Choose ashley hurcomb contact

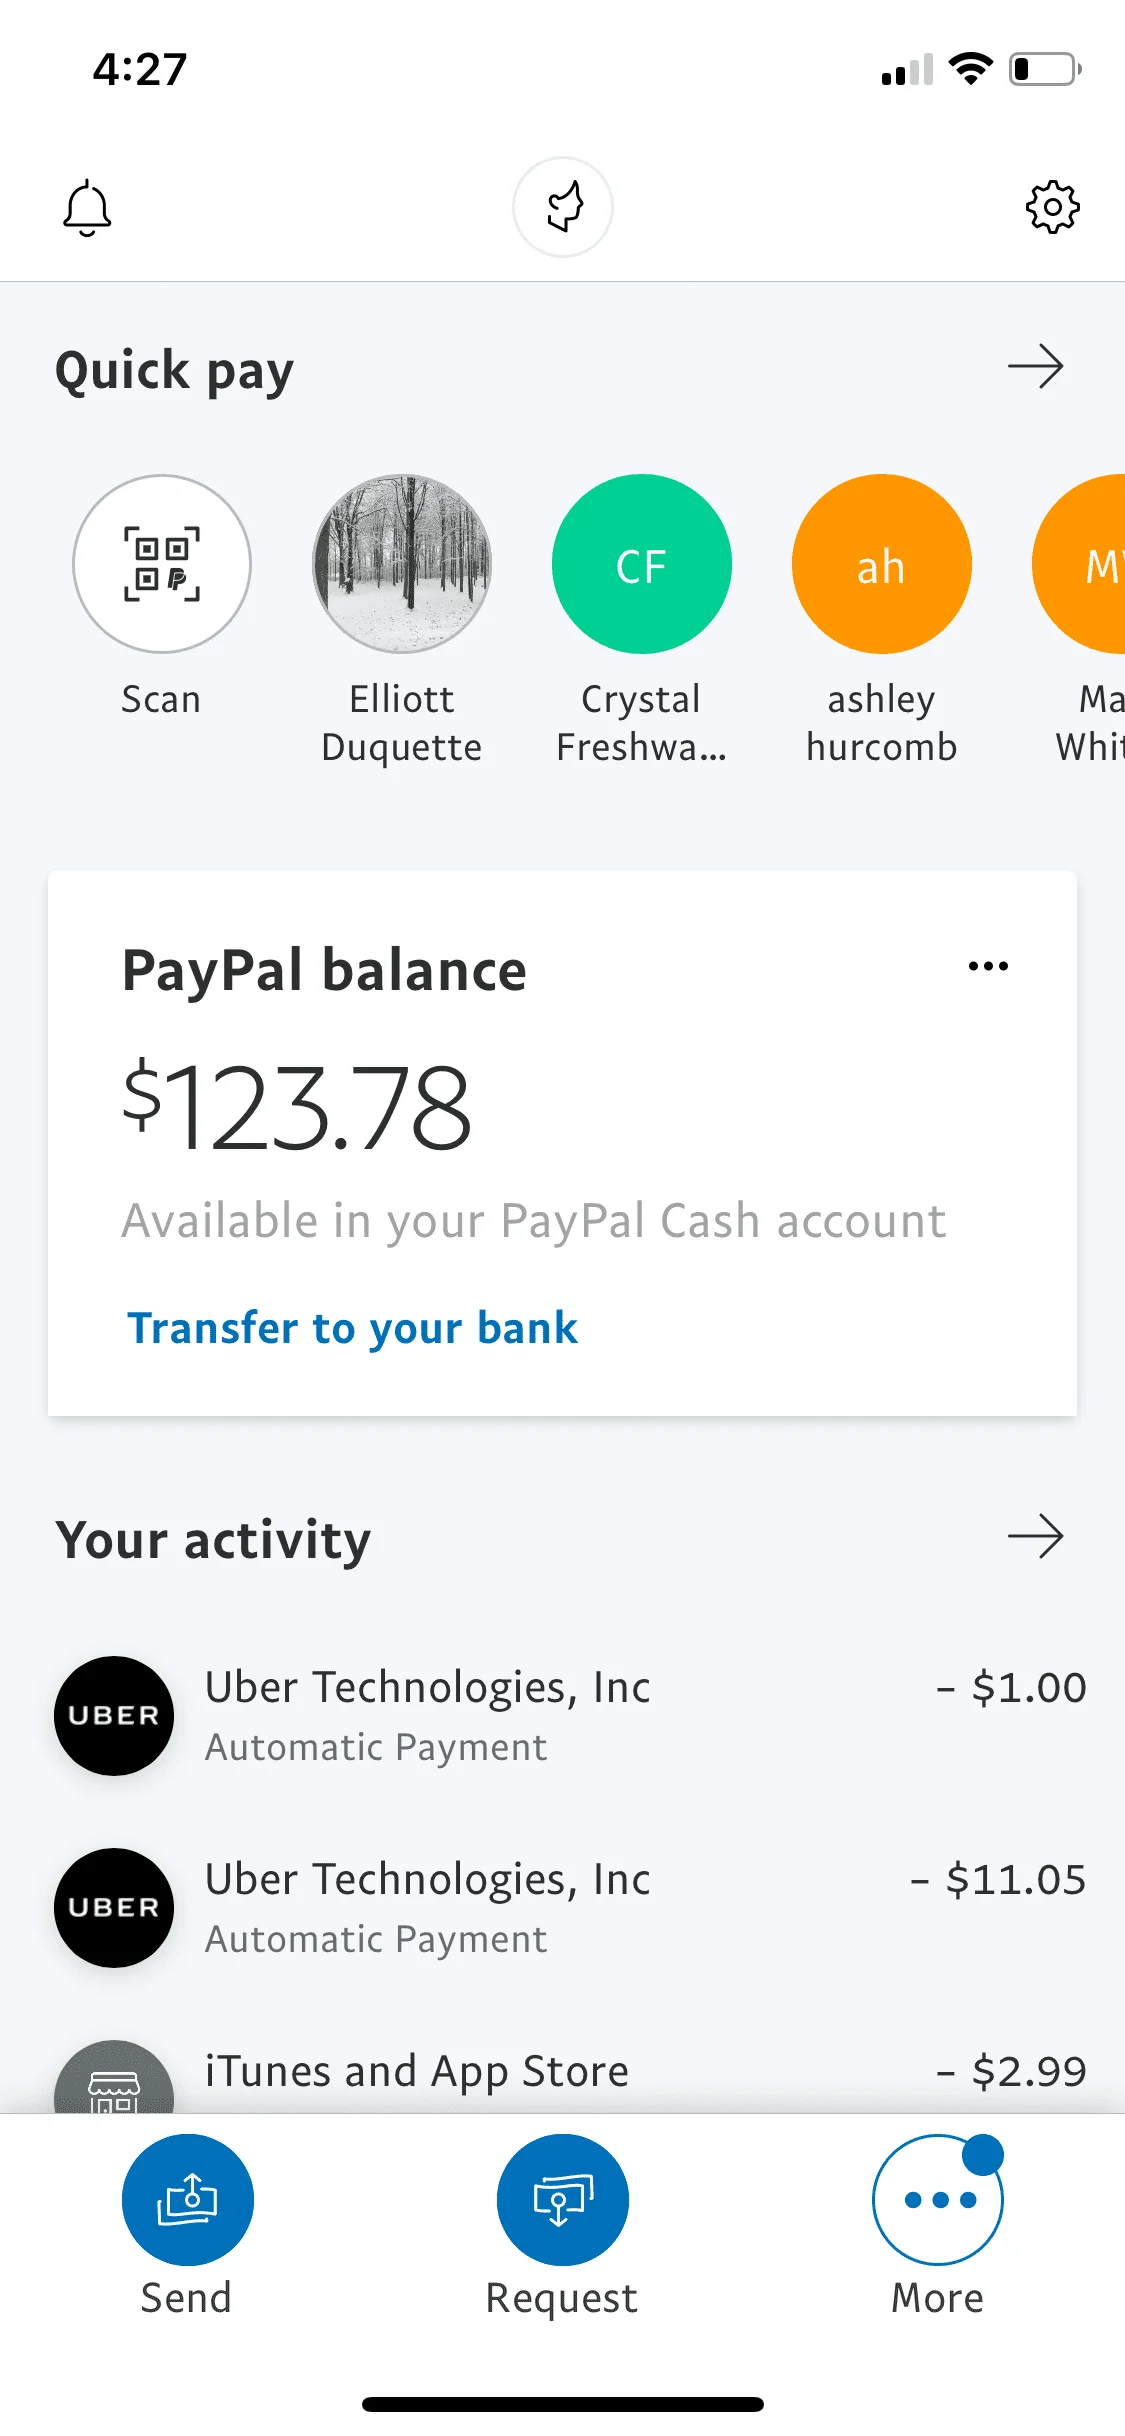click(x=882, y=564)
